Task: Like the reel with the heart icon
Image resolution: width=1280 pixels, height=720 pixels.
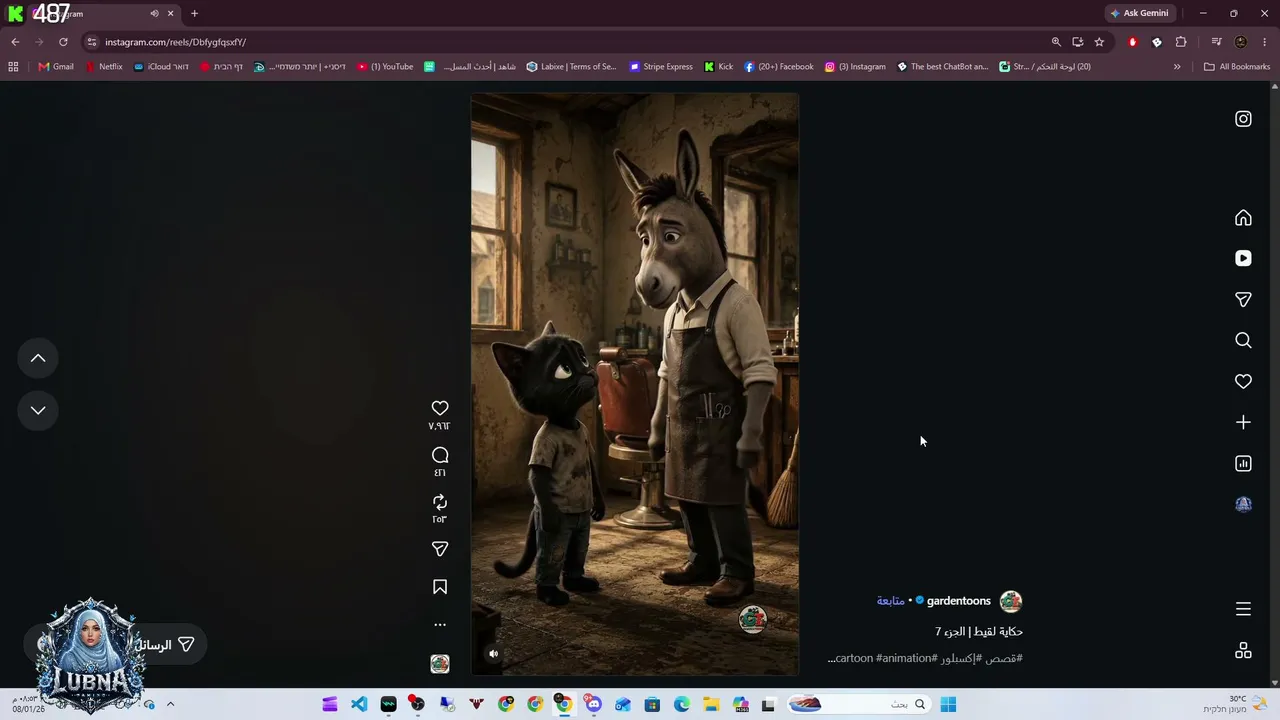Action: point(440,408)
